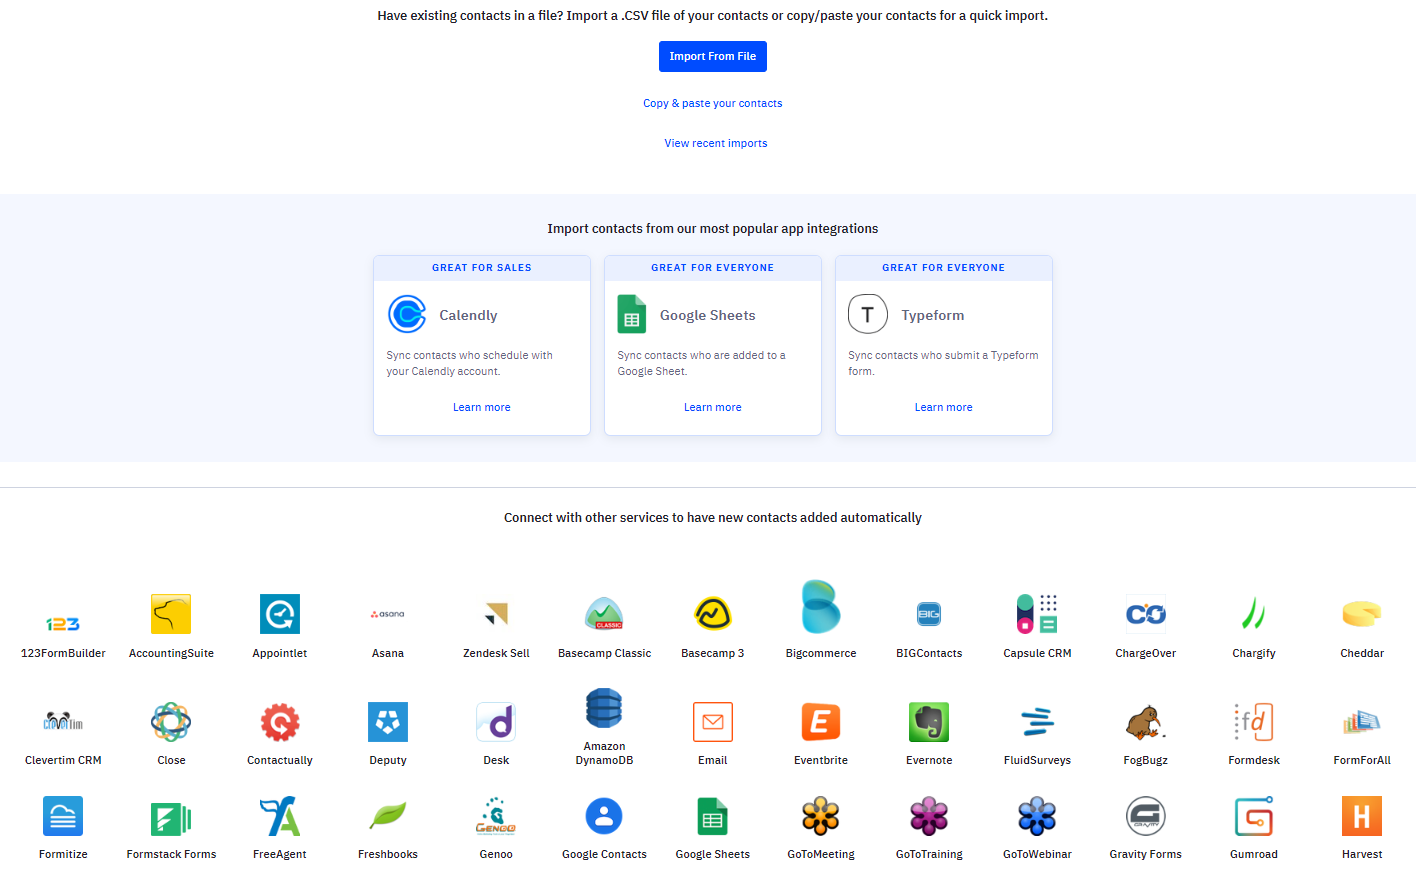1416x881 pixels.
Task: Click the GREAT FOR SALES card header
Action: pyautogui.click(x=482, y=268)
